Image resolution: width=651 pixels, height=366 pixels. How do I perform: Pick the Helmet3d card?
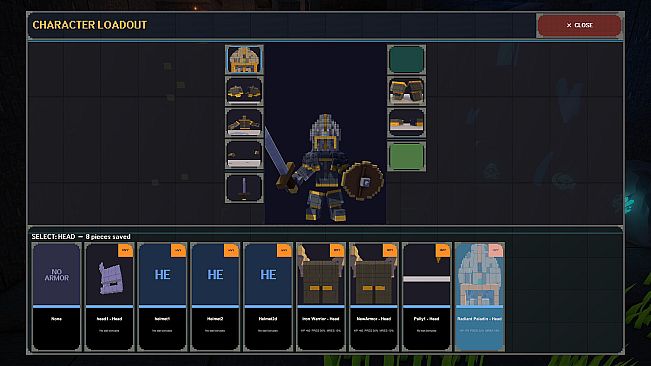coord(268,297)
